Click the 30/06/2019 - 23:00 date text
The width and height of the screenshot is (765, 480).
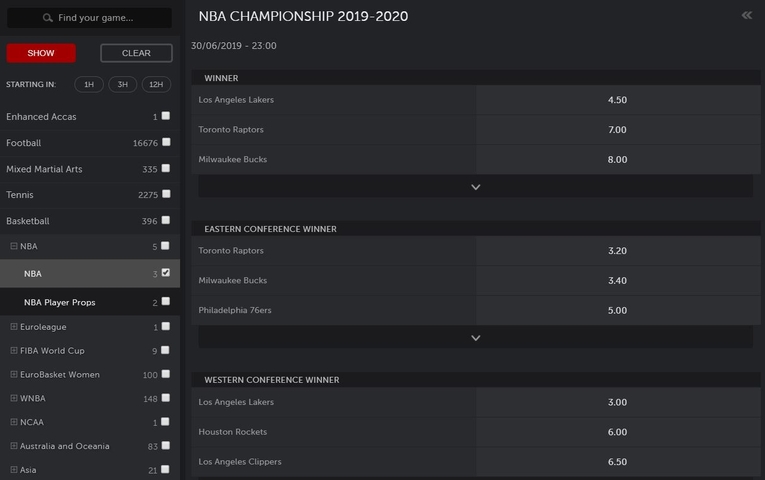[234, 46]
